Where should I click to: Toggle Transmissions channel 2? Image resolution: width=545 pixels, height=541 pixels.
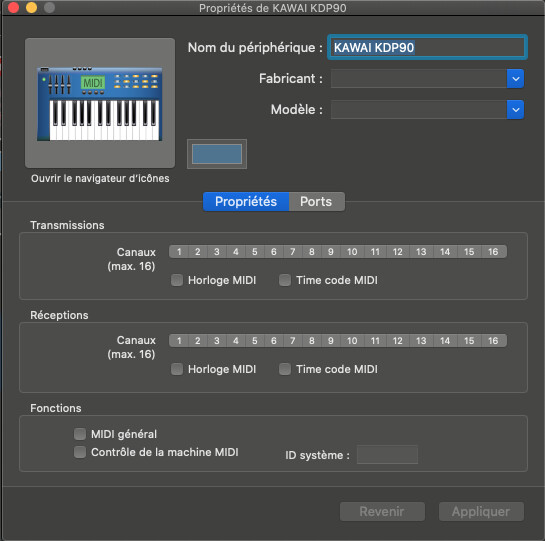pos(198,252)
